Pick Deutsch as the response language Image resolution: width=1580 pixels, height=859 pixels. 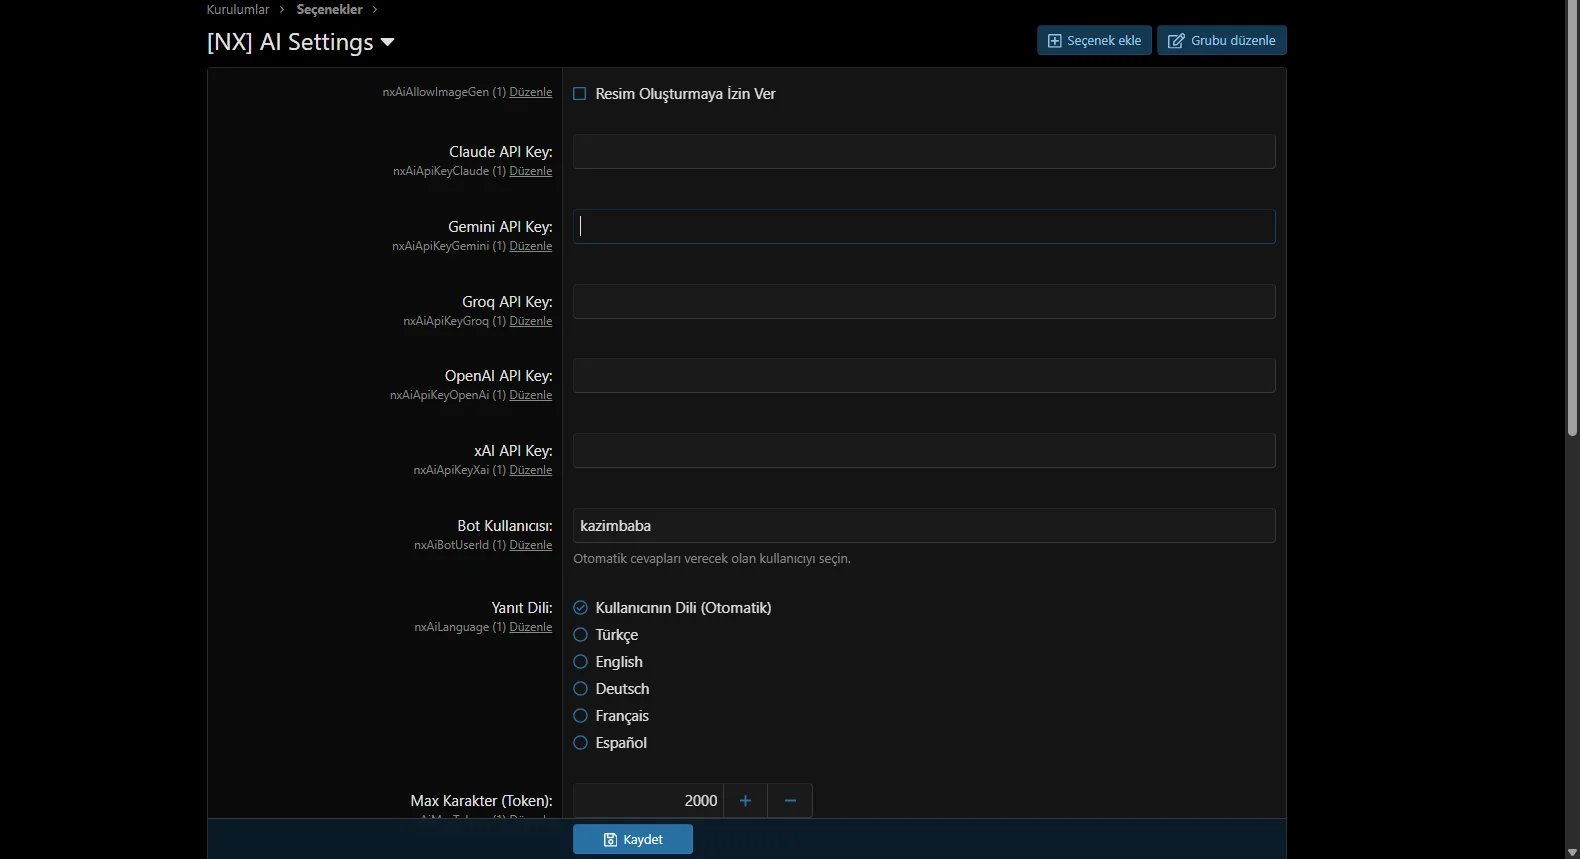(580, 689)
